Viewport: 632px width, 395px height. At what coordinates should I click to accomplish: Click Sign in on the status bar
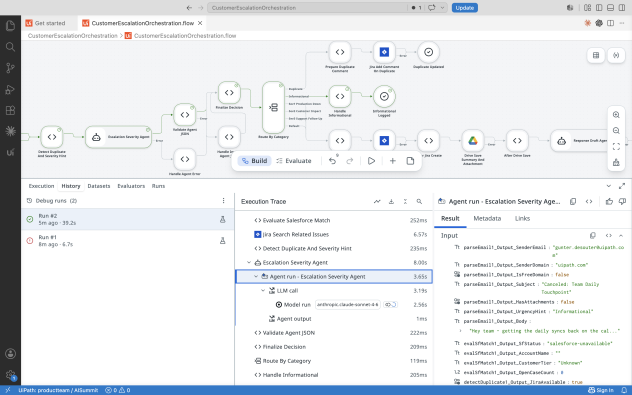coord(601,390)
